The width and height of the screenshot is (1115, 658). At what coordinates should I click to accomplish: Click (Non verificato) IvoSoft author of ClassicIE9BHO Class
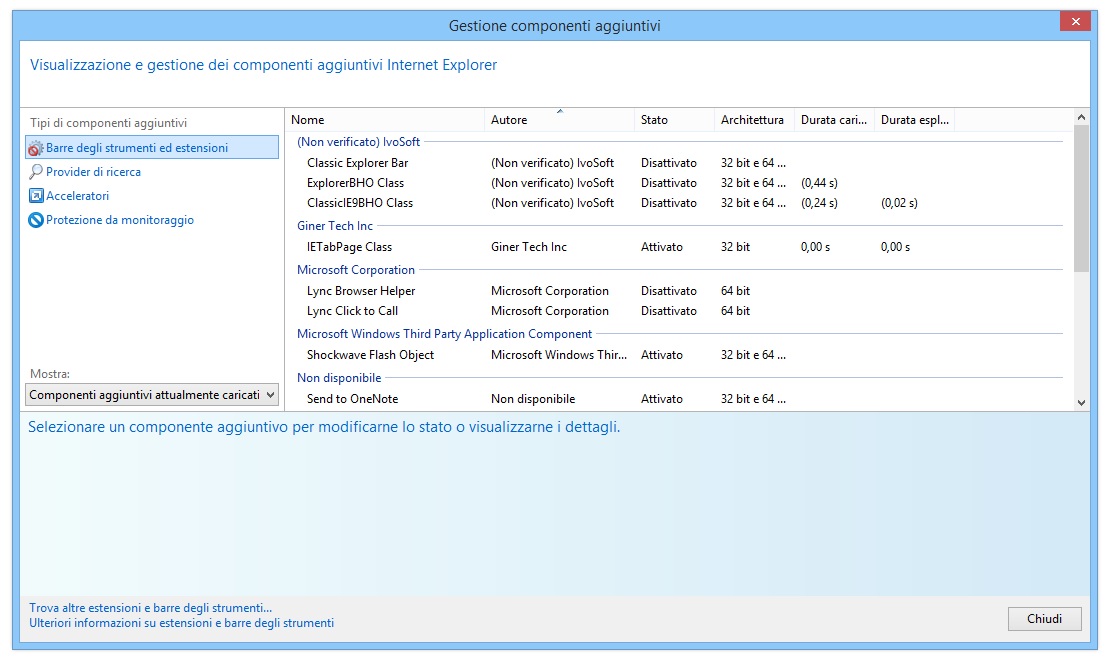(x=553, y=203)
